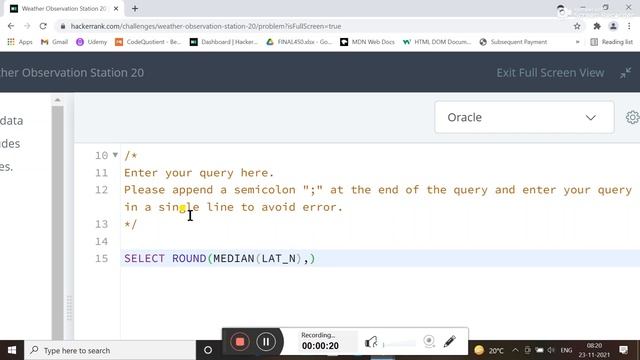Open the Windows notification center
This screenshot has height=360, width=640.
pos(623,350)
